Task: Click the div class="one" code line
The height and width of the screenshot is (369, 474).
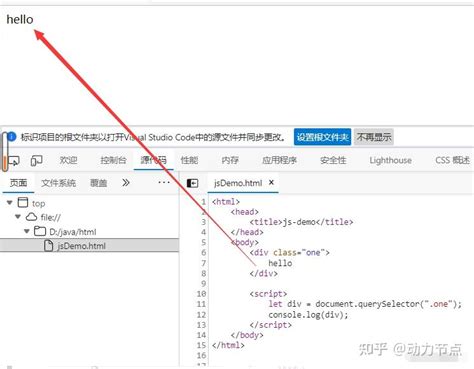Action: [290, 253]
